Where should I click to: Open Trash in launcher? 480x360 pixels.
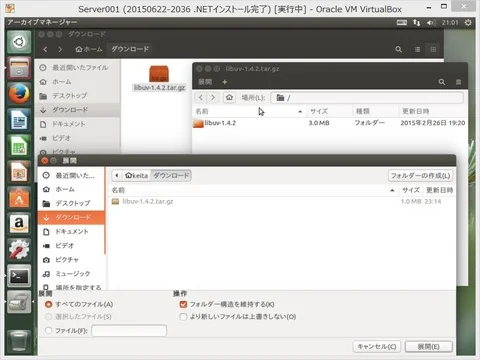19,340
